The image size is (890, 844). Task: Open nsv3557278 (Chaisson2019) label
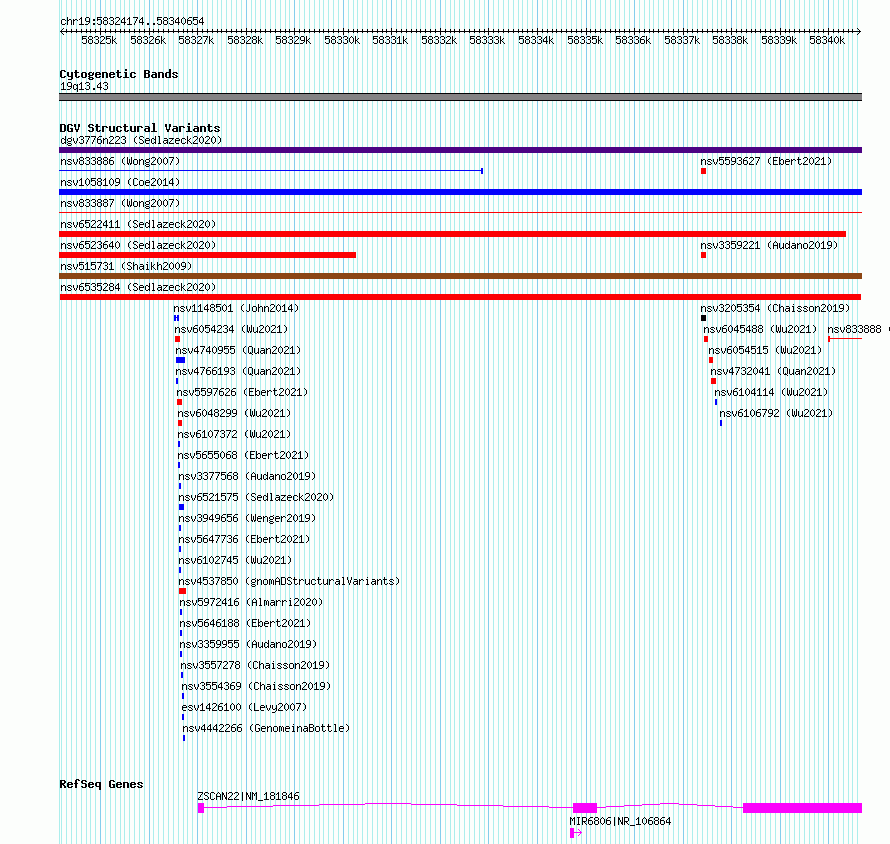[255, 665]
